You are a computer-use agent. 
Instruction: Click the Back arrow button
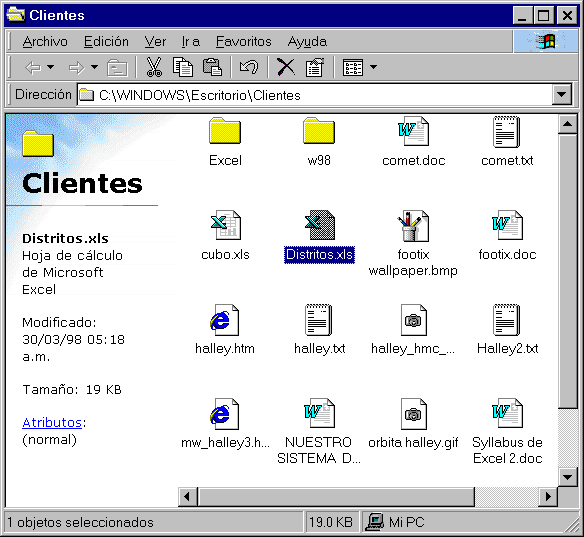pyautogui.click(x=34, y=68)
